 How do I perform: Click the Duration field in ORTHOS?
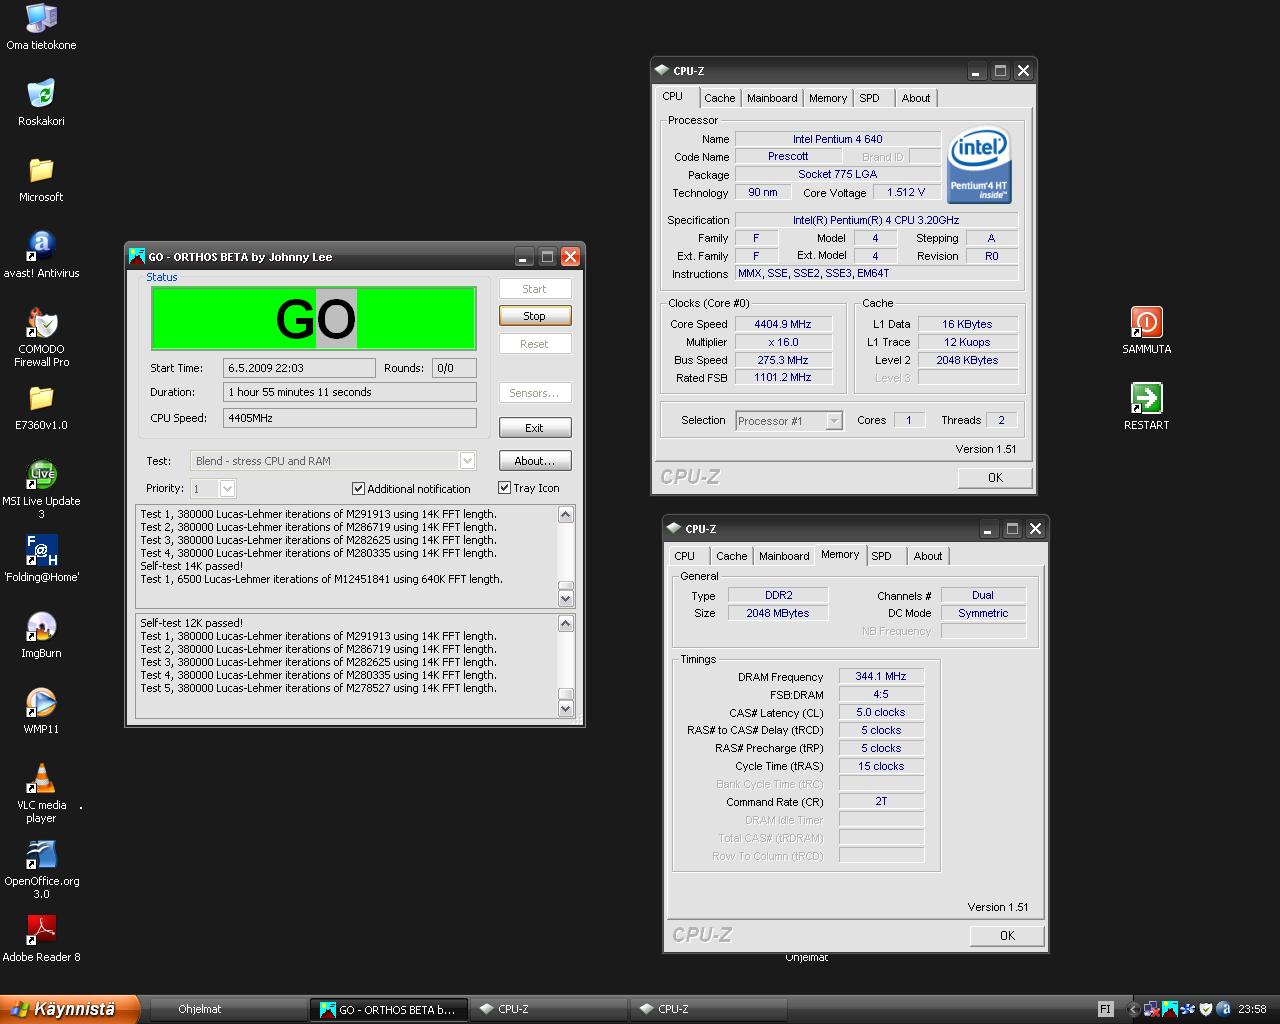pos(350,392)
